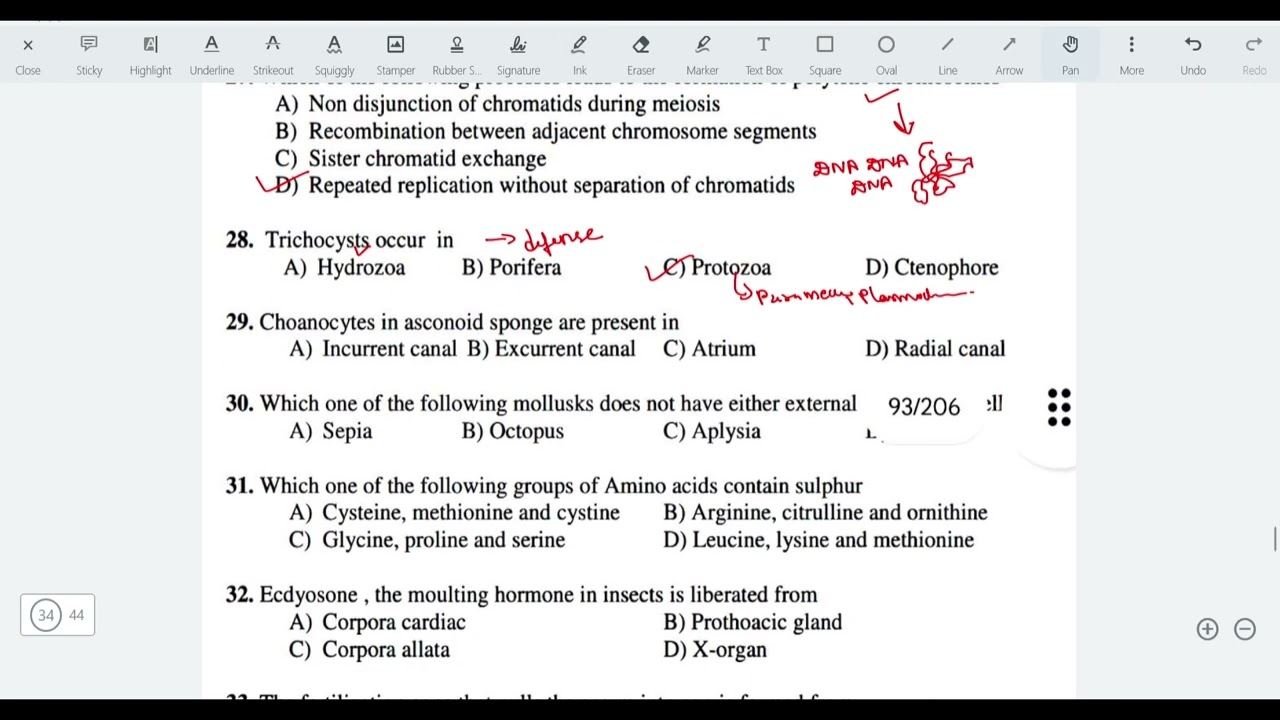This screenshot has height=720, width=1280.
Task: Select the Highlight tool
Action: (150, 55)
